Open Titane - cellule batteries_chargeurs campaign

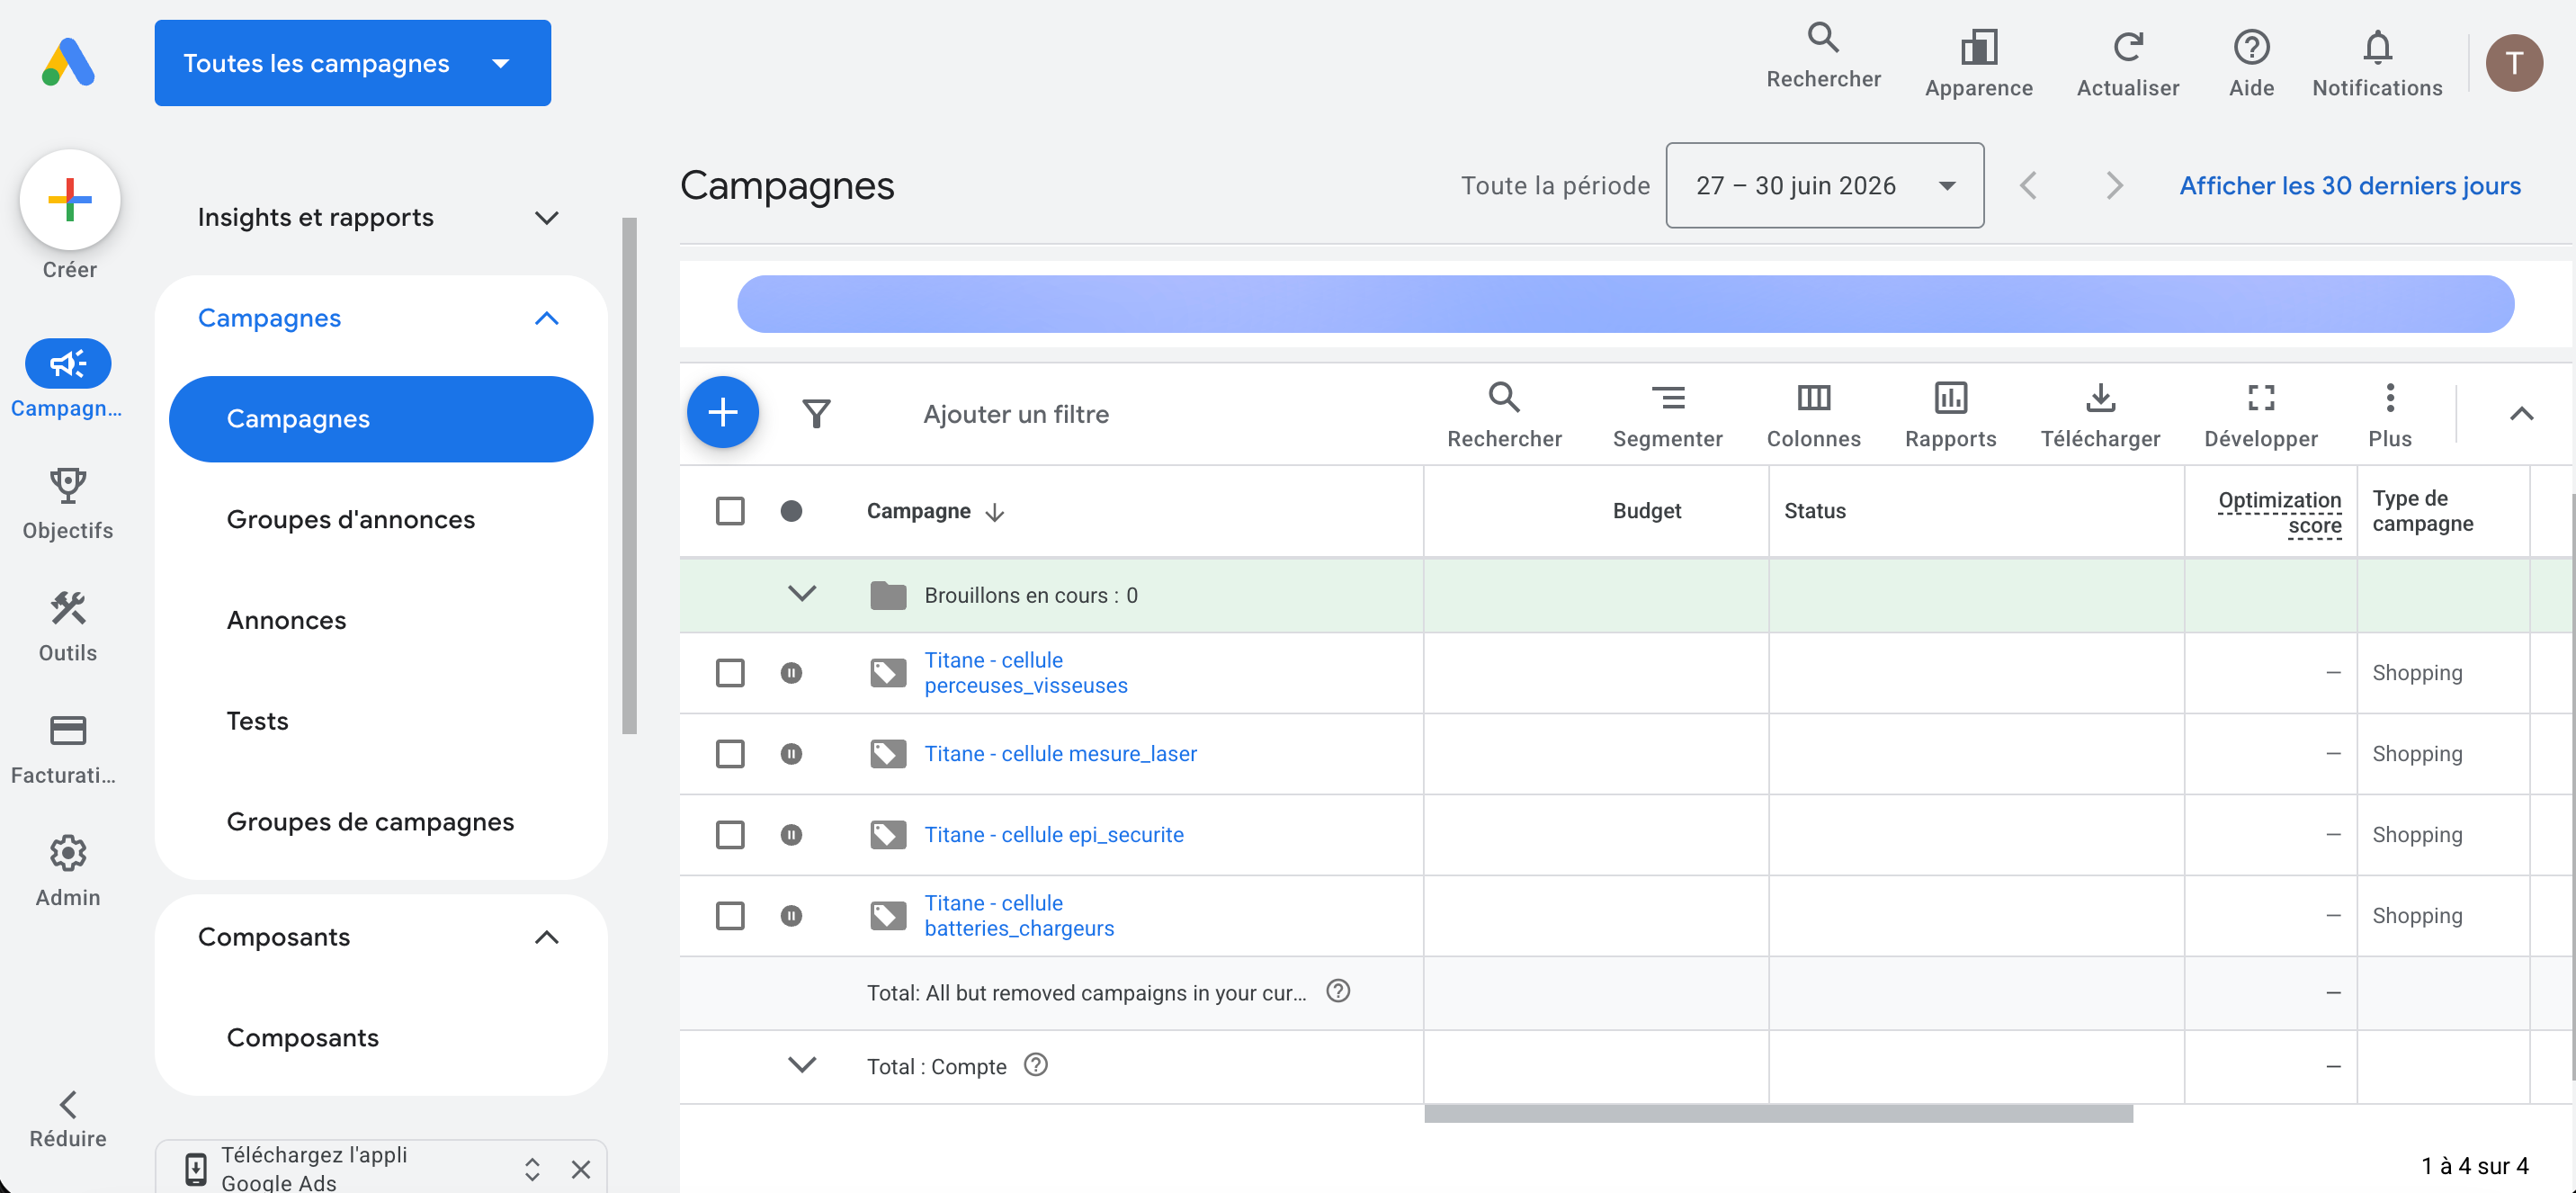coord(1019,916)
